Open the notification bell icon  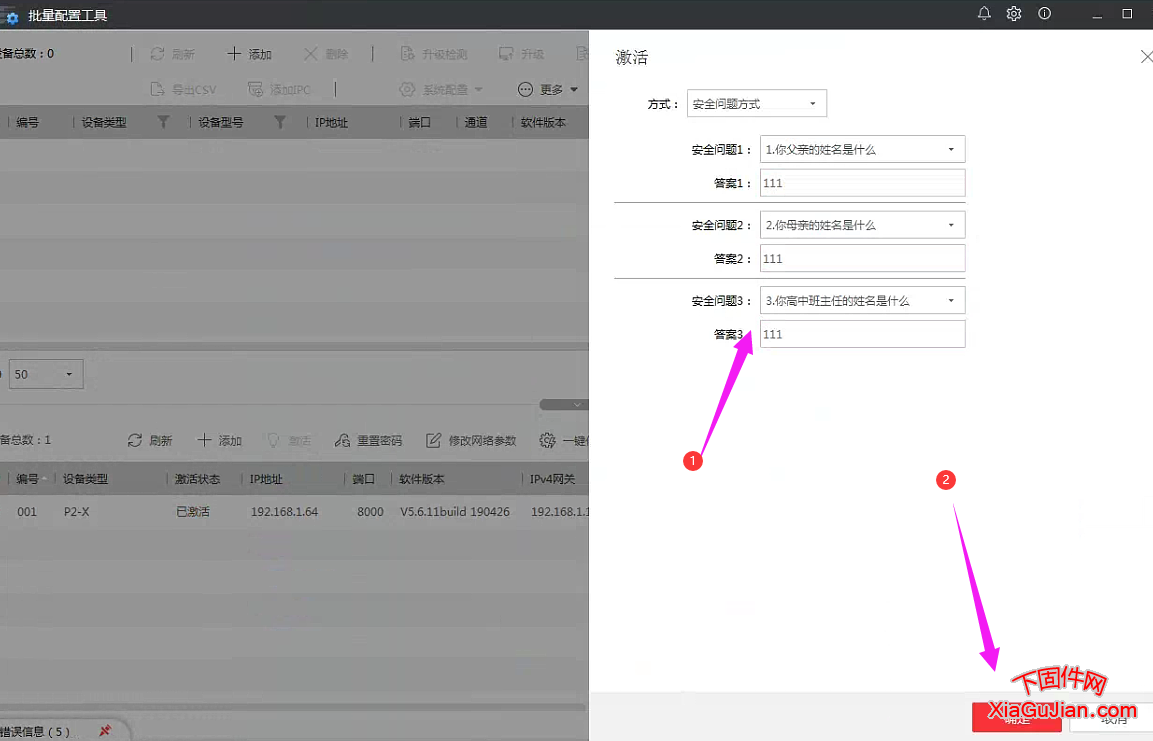[984, 13]
